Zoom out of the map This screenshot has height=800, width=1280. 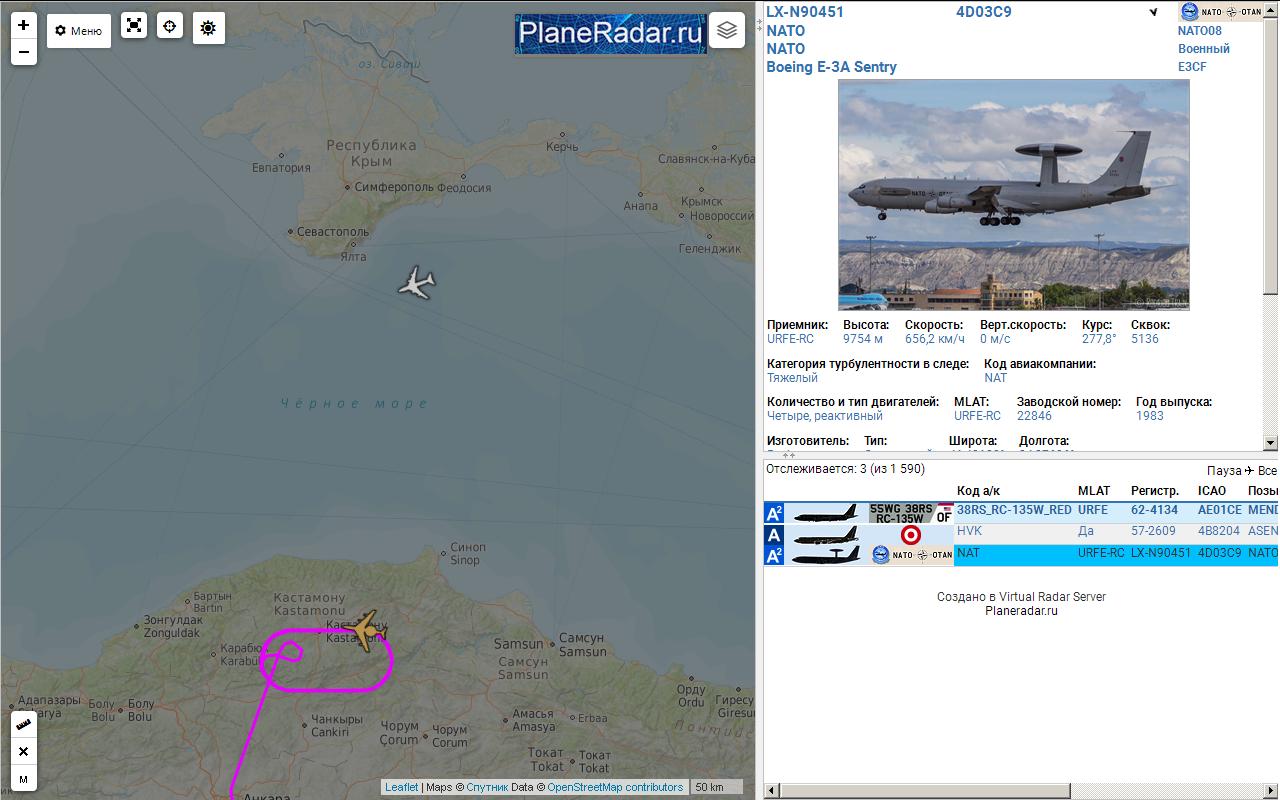24,52
